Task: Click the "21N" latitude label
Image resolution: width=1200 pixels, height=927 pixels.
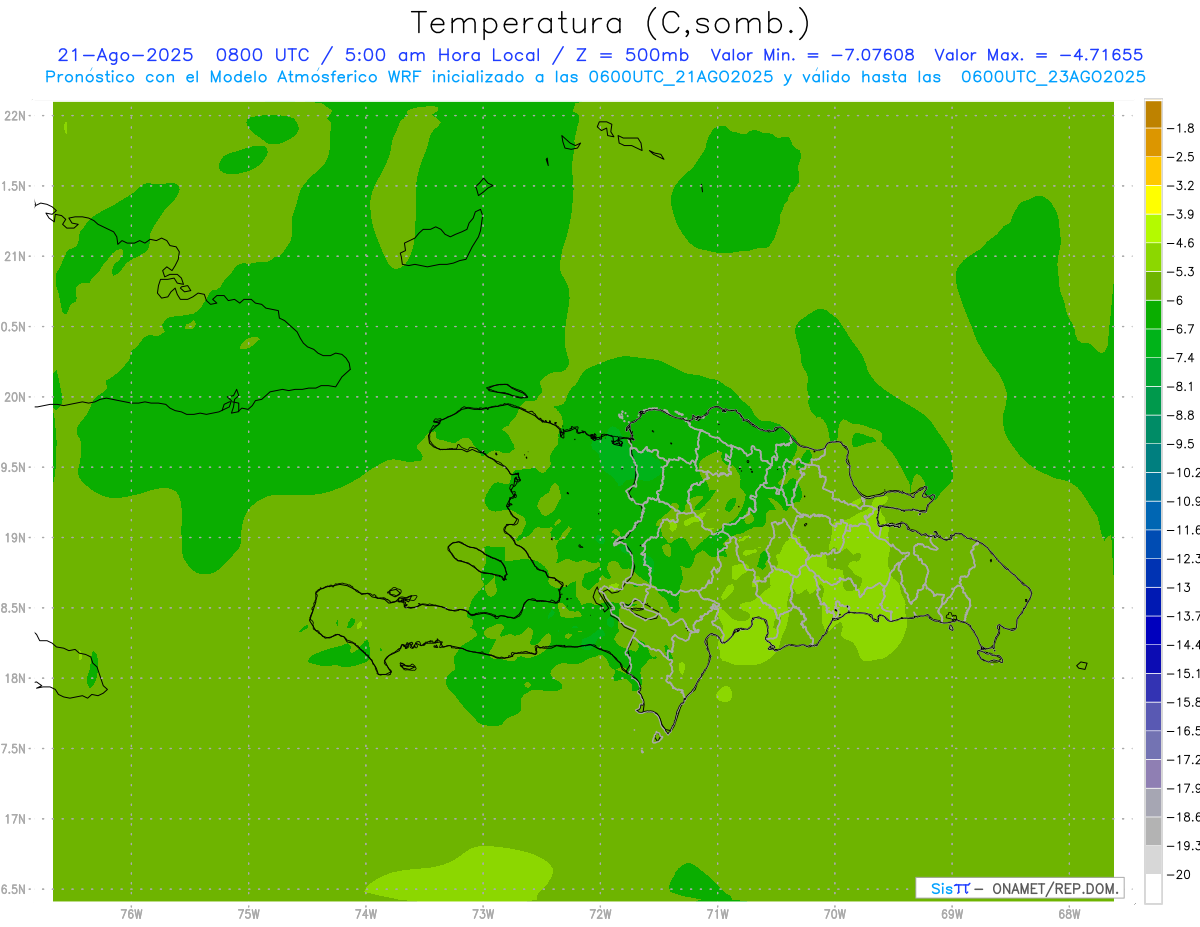Action: click(x=16, y=257)
